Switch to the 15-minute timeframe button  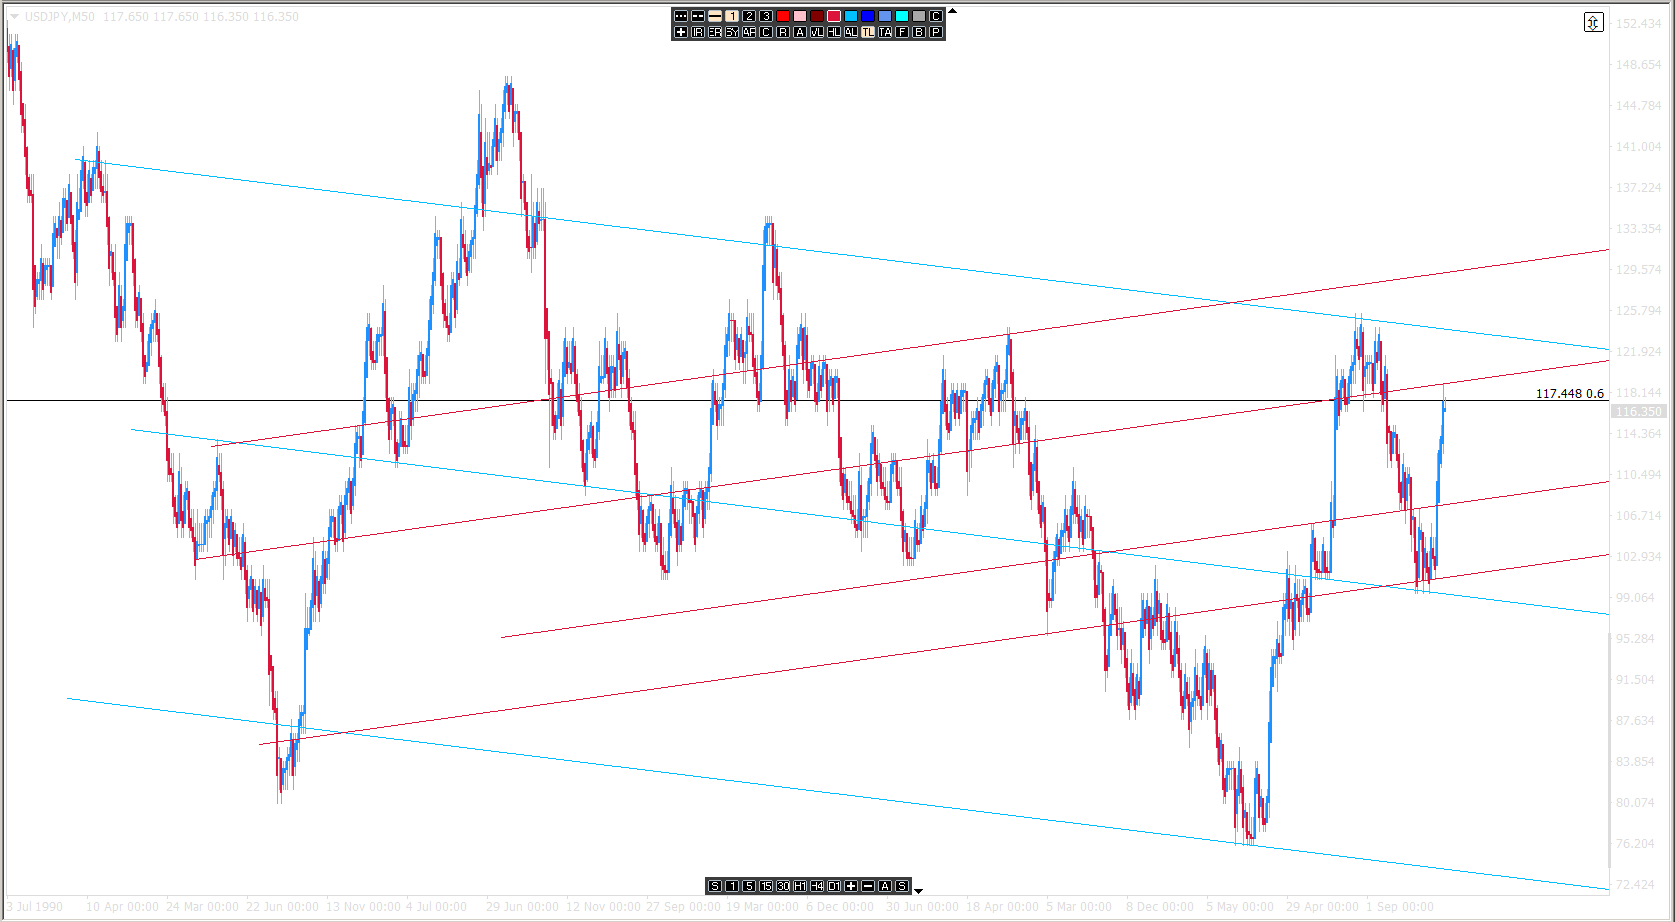pyautogui.click(x=766, y=886)
